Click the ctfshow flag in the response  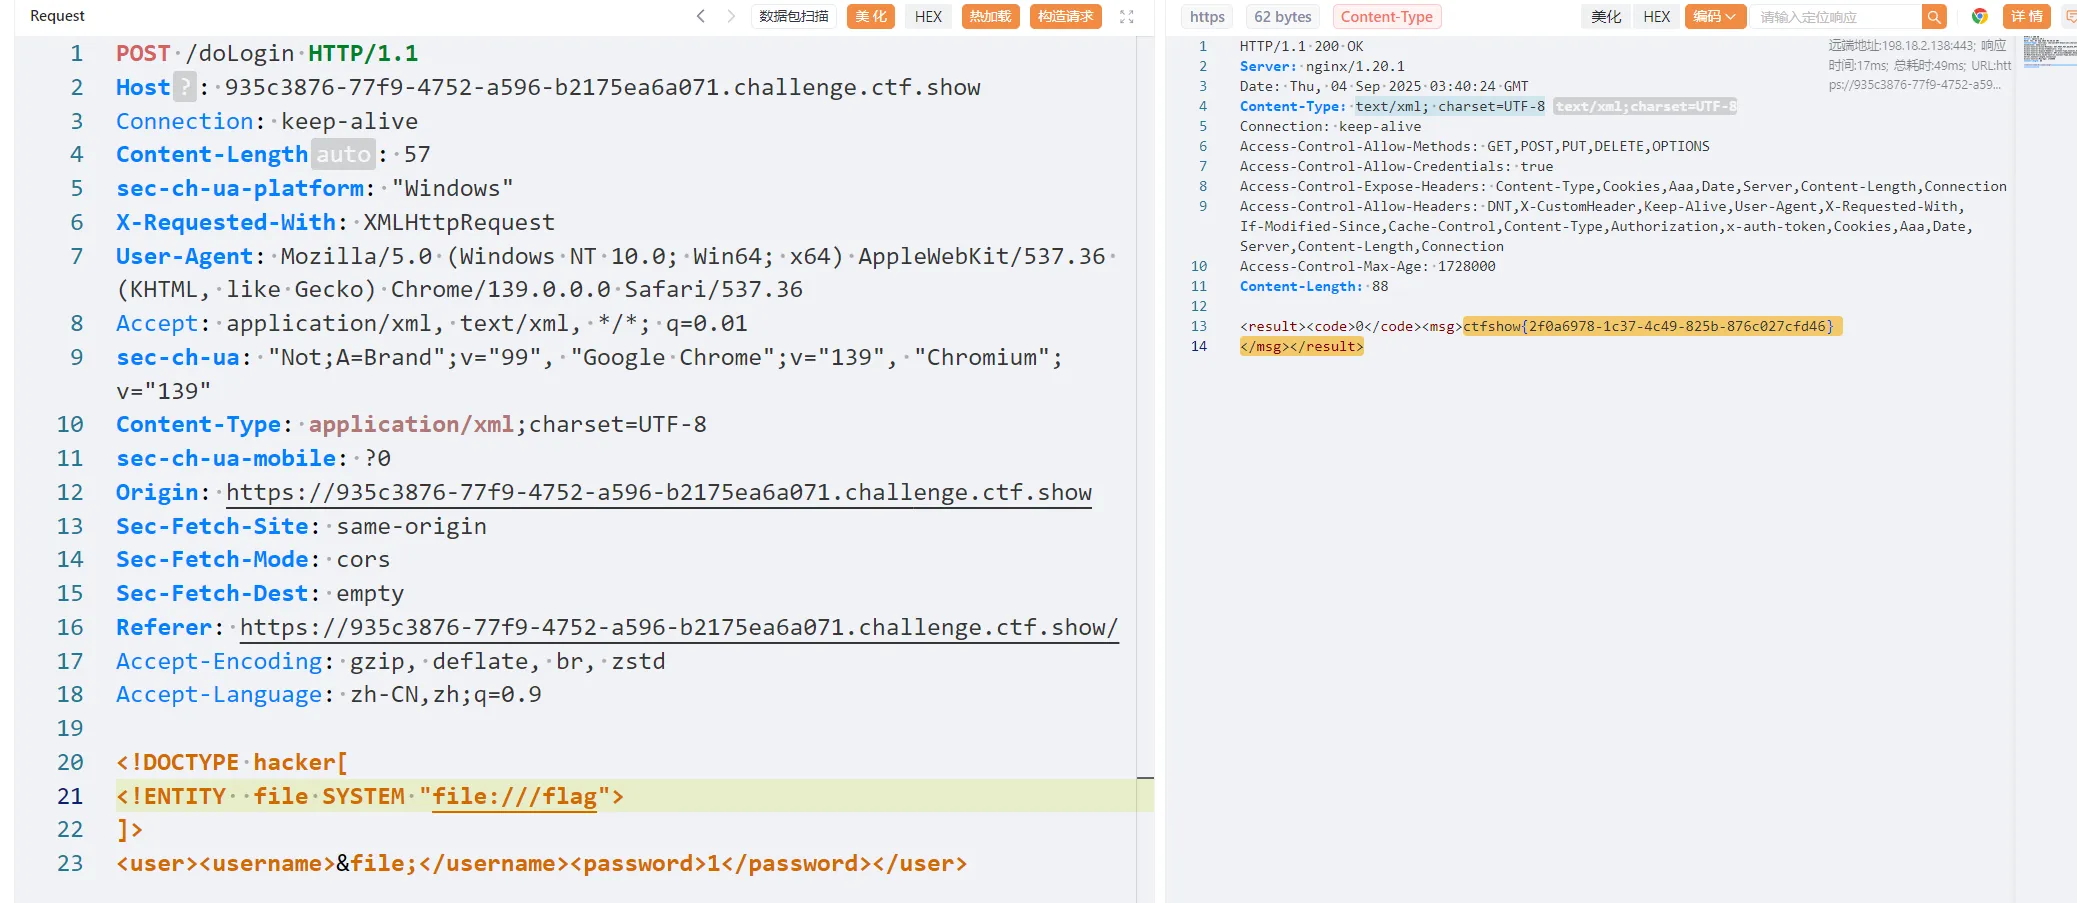click(x=1648, y=326)
